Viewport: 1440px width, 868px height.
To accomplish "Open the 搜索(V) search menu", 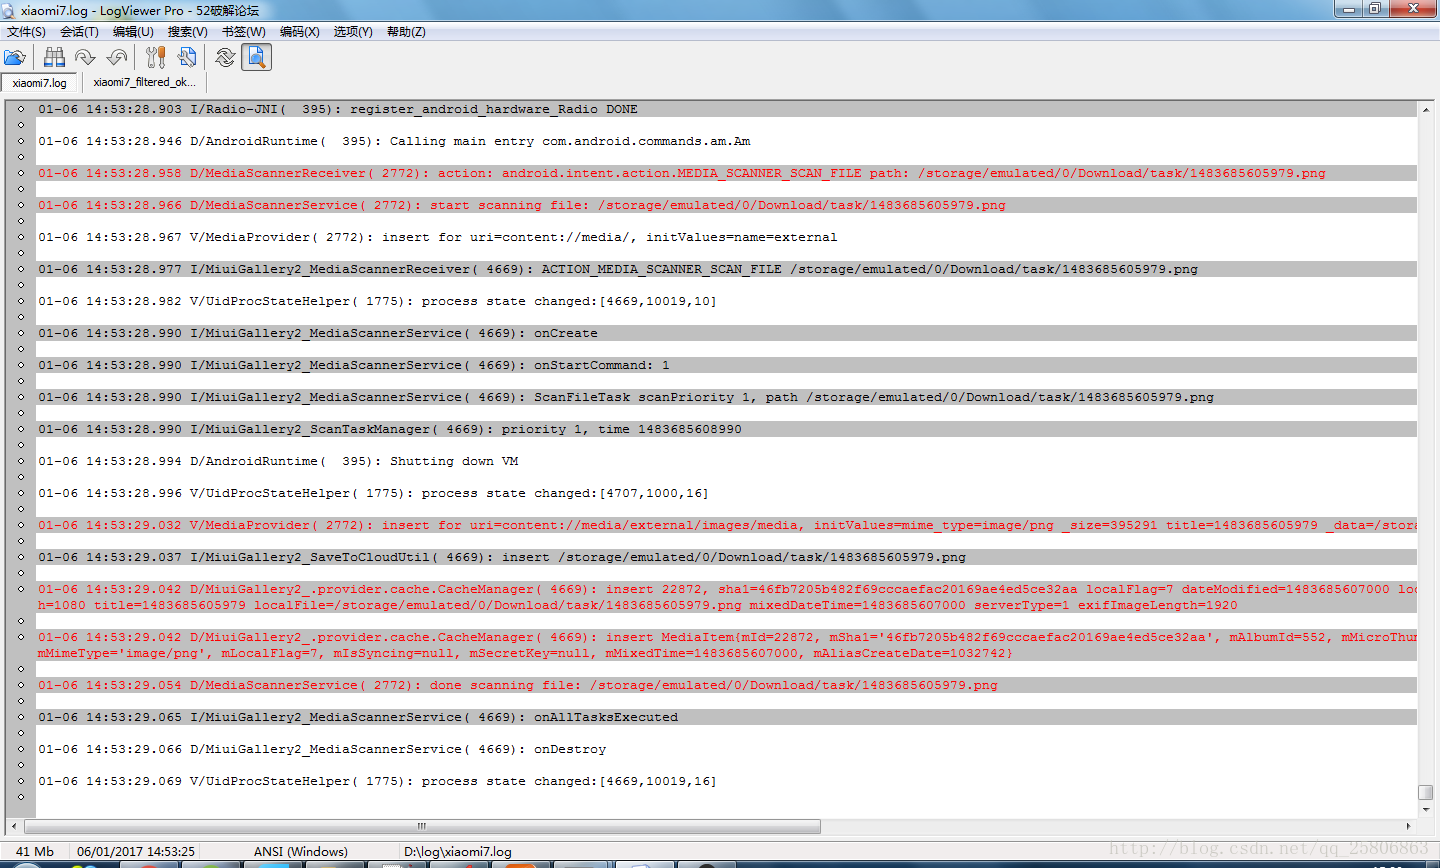I will [x=187, y=32].
